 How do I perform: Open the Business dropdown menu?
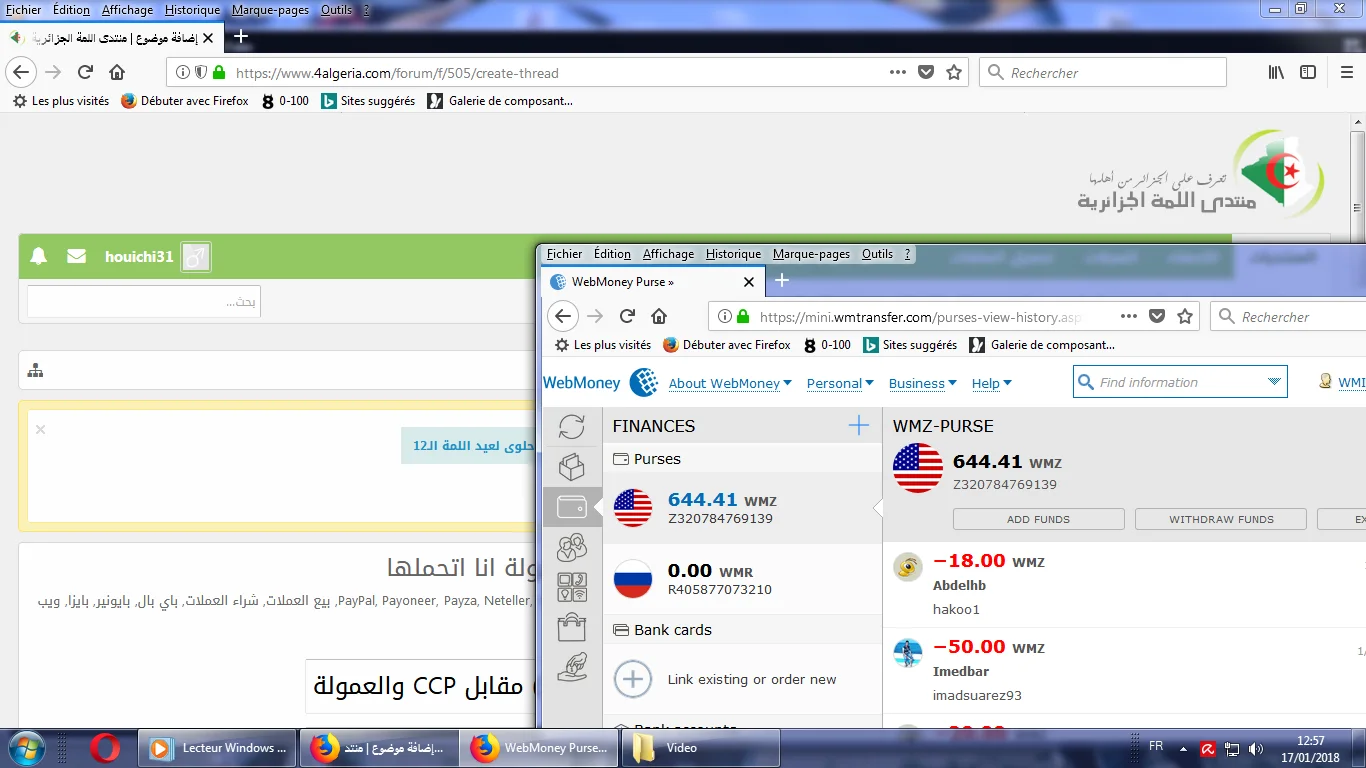tap(922, 383)
